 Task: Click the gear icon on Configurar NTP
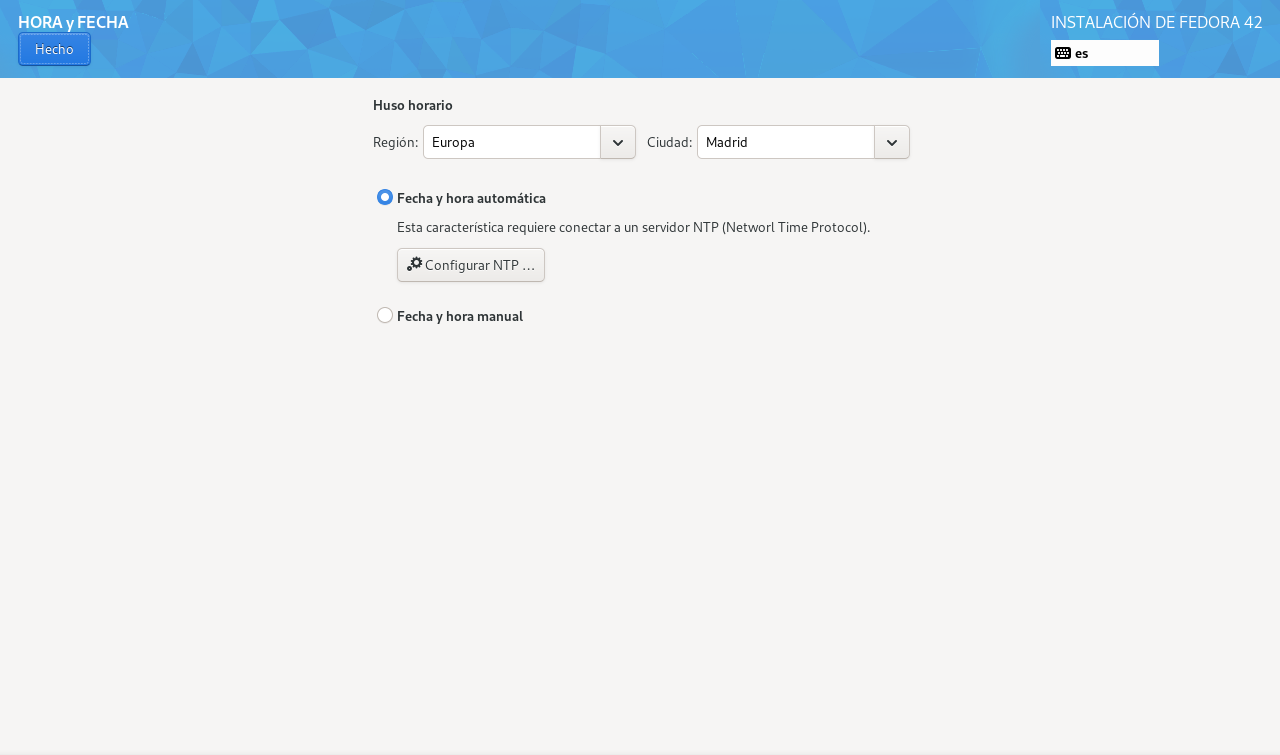pos(414,264)
